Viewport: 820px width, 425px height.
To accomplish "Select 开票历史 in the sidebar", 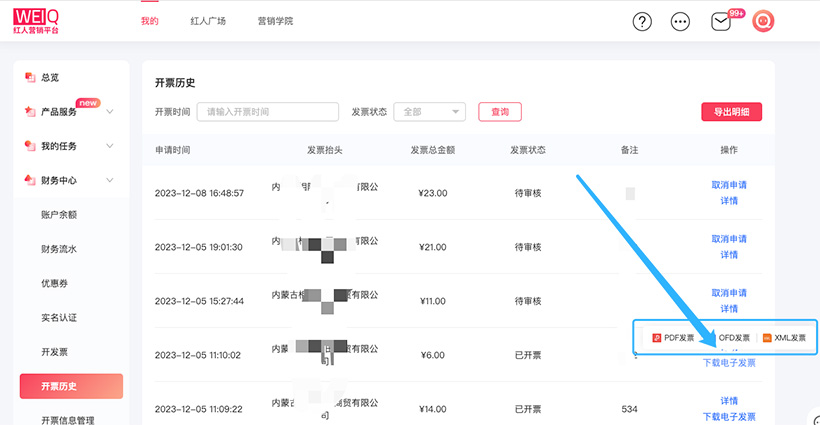I will click(71, 386).
